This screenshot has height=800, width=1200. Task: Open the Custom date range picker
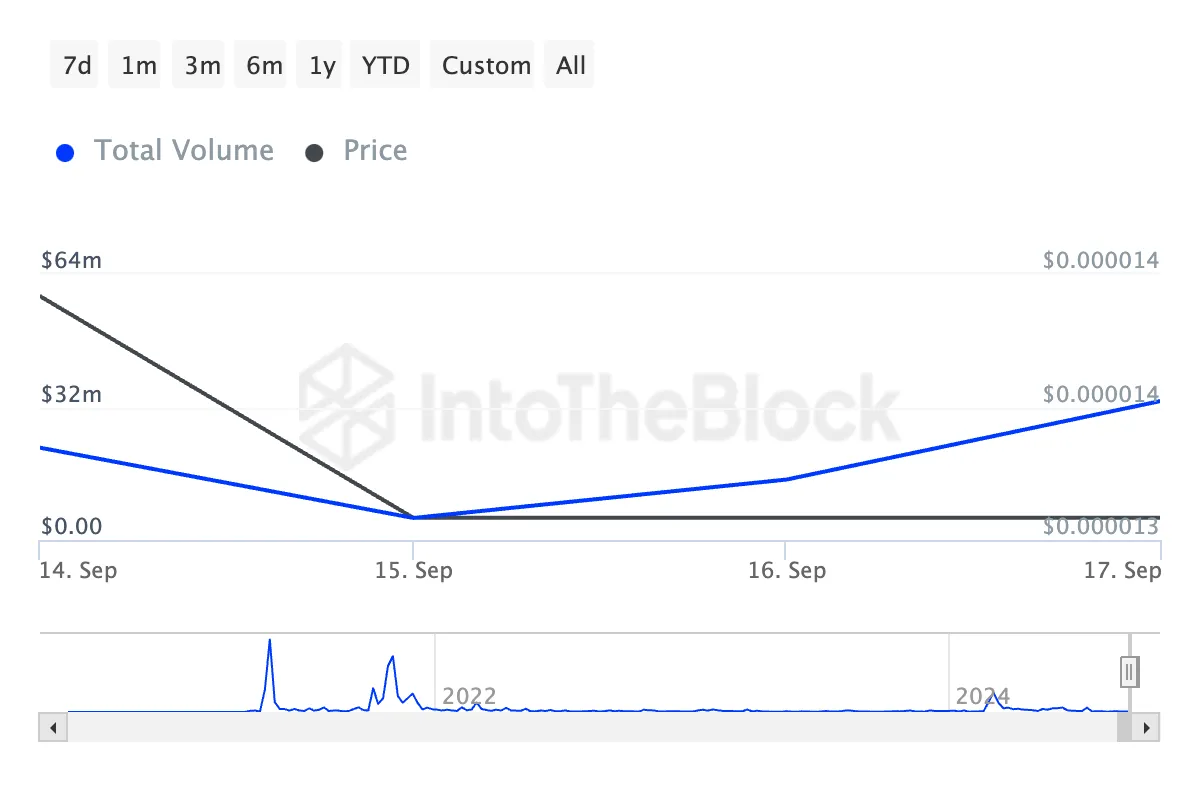(x=487, y=66)
